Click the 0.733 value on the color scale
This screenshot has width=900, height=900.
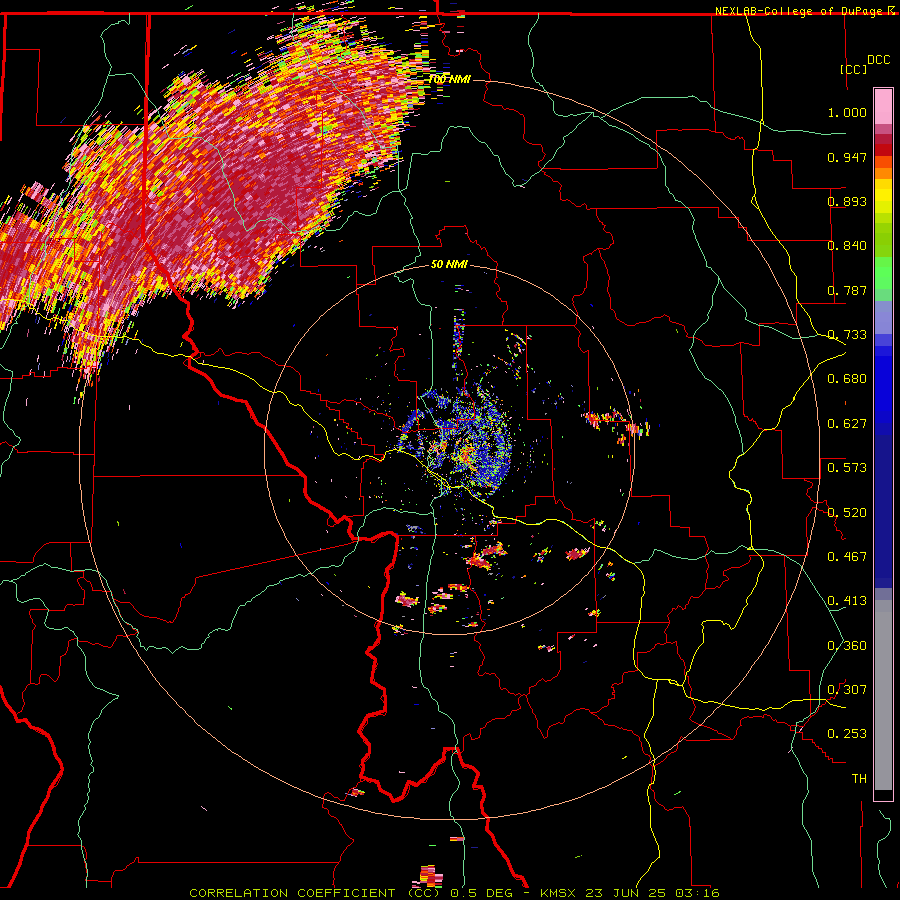pyautogui.click(x=847, y=335)
